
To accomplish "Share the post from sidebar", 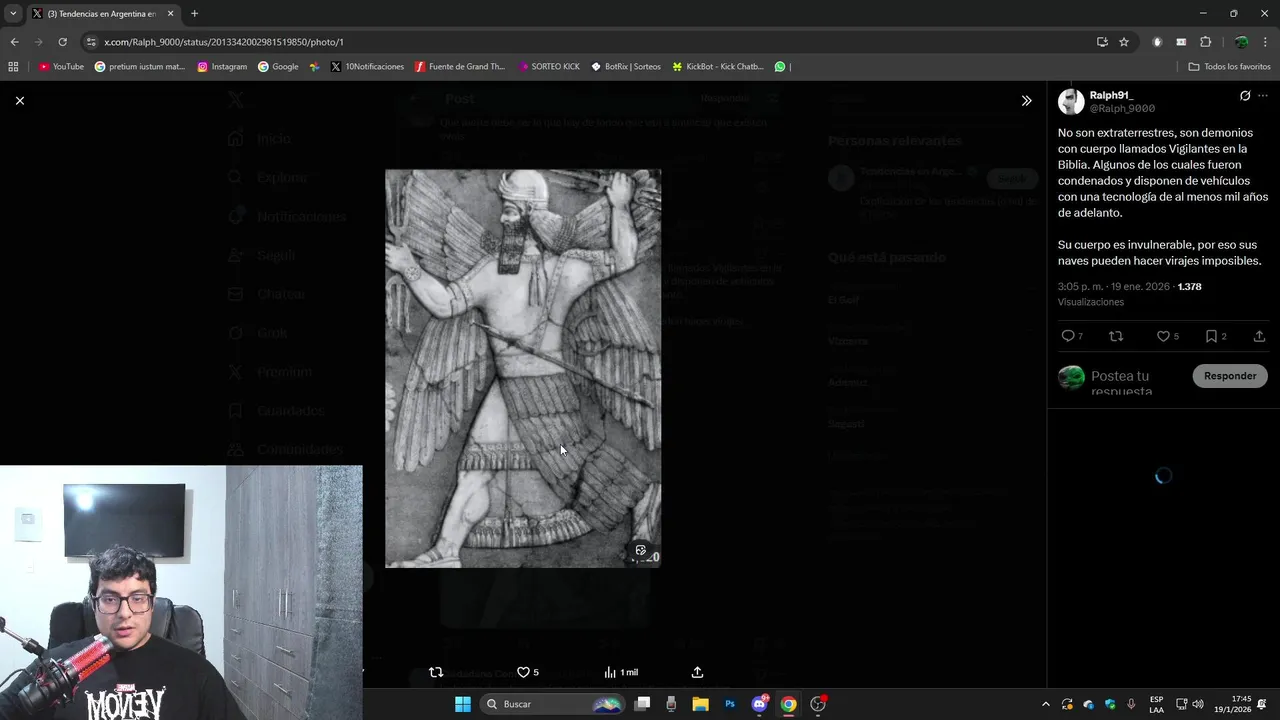I will coord(1259,336).
